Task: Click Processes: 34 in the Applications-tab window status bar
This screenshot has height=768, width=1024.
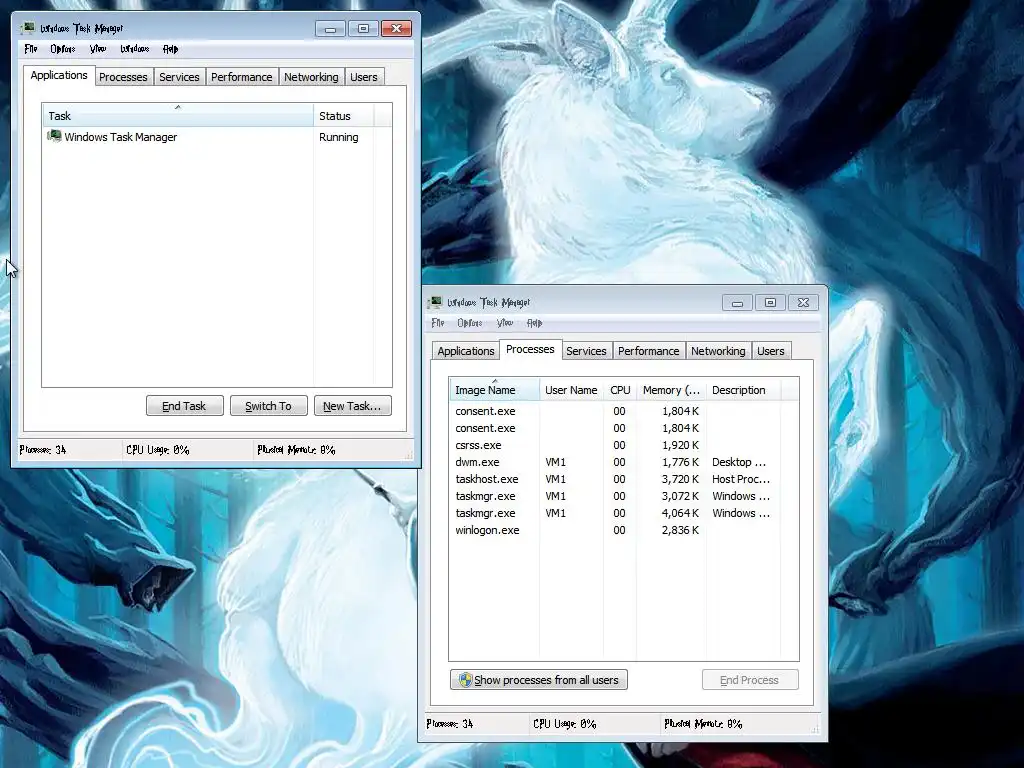Action: (x=42, y=450)
